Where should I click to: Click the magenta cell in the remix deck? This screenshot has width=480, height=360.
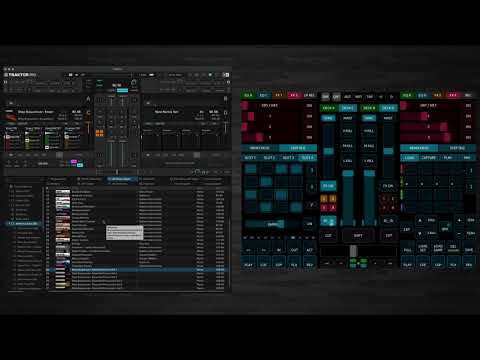click(x=73, y=162)
